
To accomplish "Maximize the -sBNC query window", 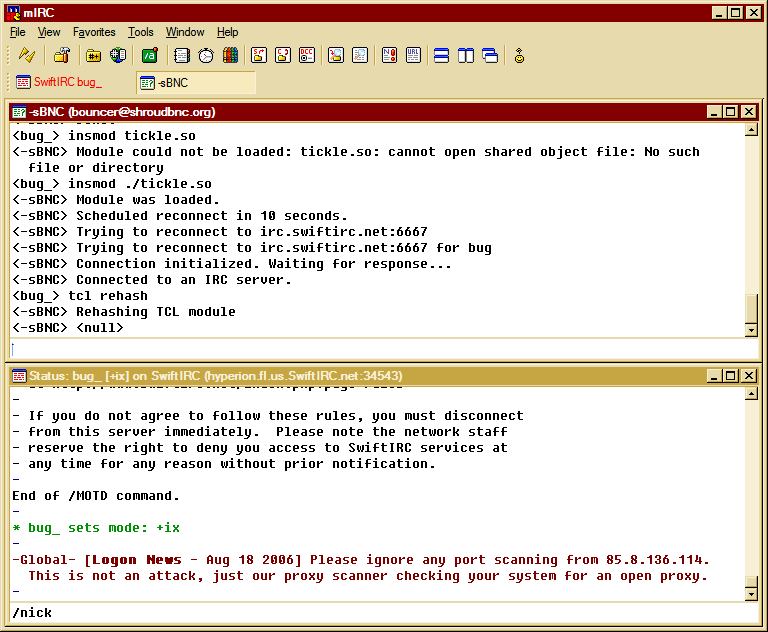I will tap(731, 112).
